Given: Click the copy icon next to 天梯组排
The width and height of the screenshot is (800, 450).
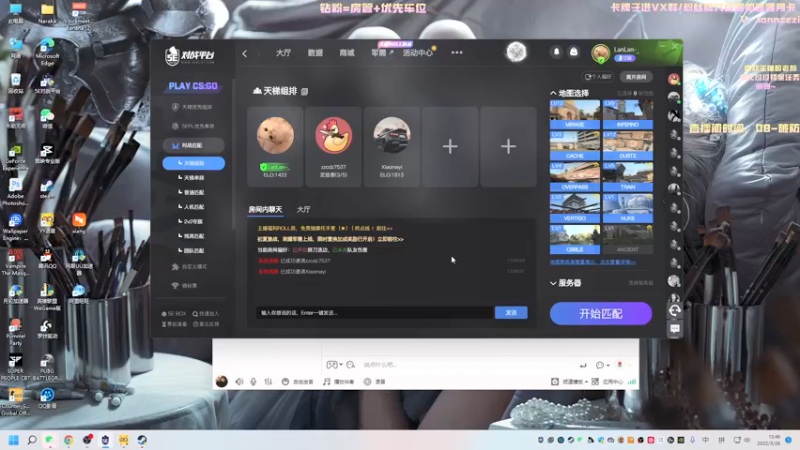Looking at the screenshot, I should coord(305,91).
